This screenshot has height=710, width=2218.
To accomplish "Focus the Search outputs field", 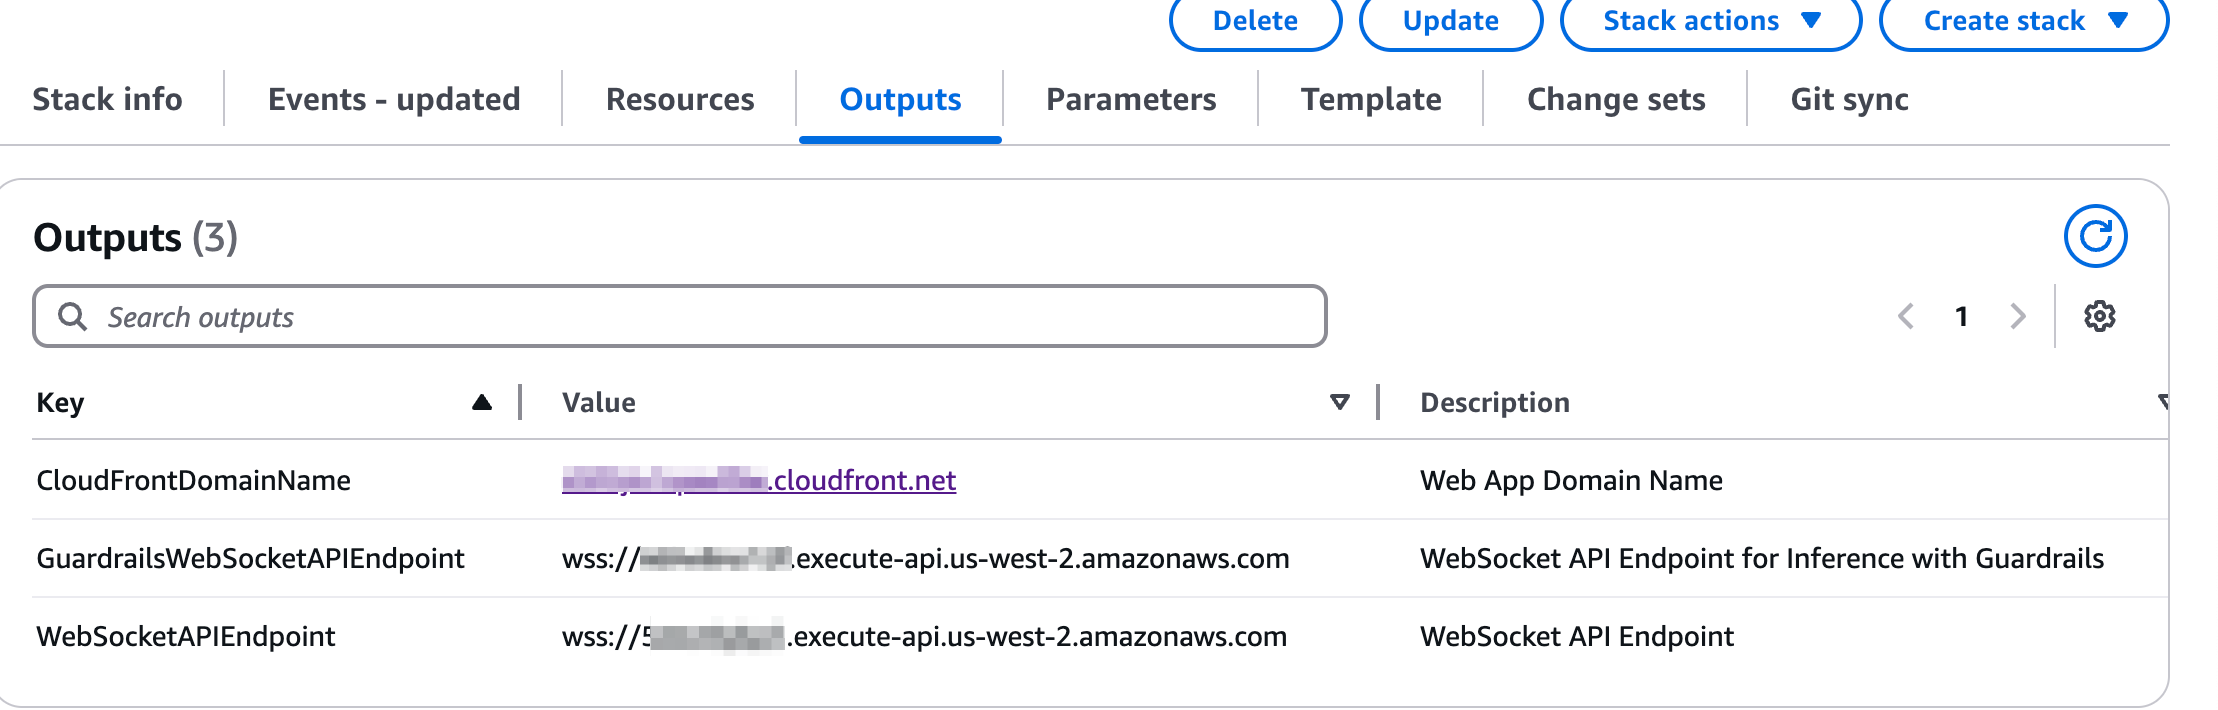I will [x=680, y=316].
